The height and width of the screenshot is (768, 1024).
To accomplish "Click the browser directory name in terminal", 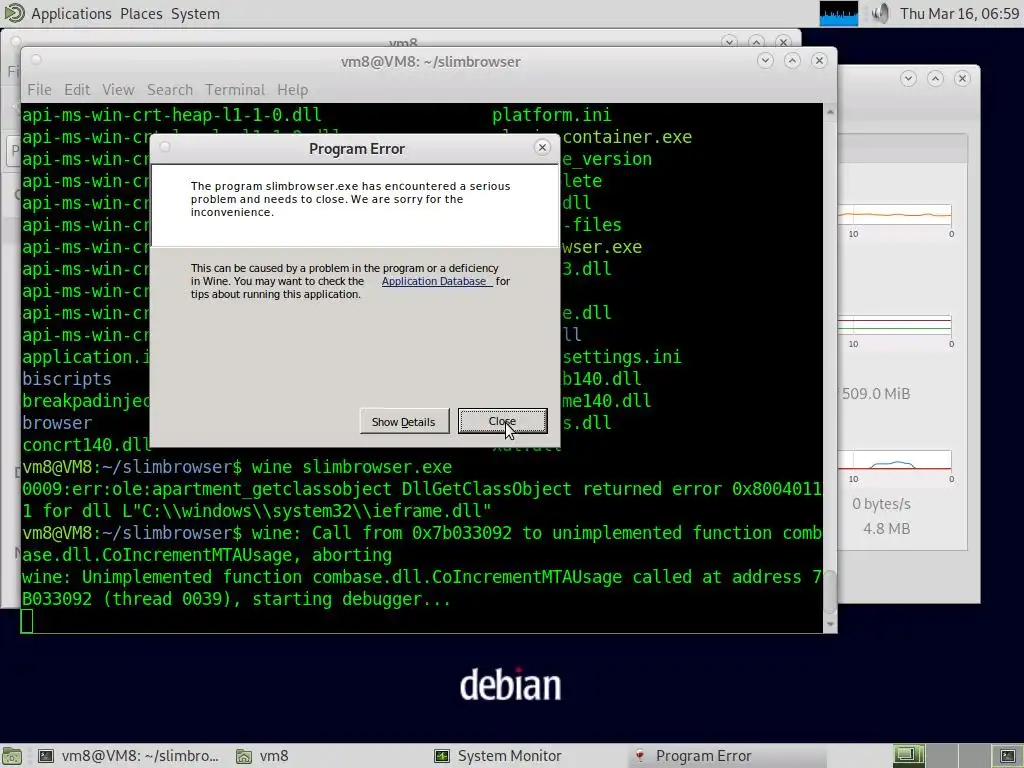I will click(x=57, y=423).
